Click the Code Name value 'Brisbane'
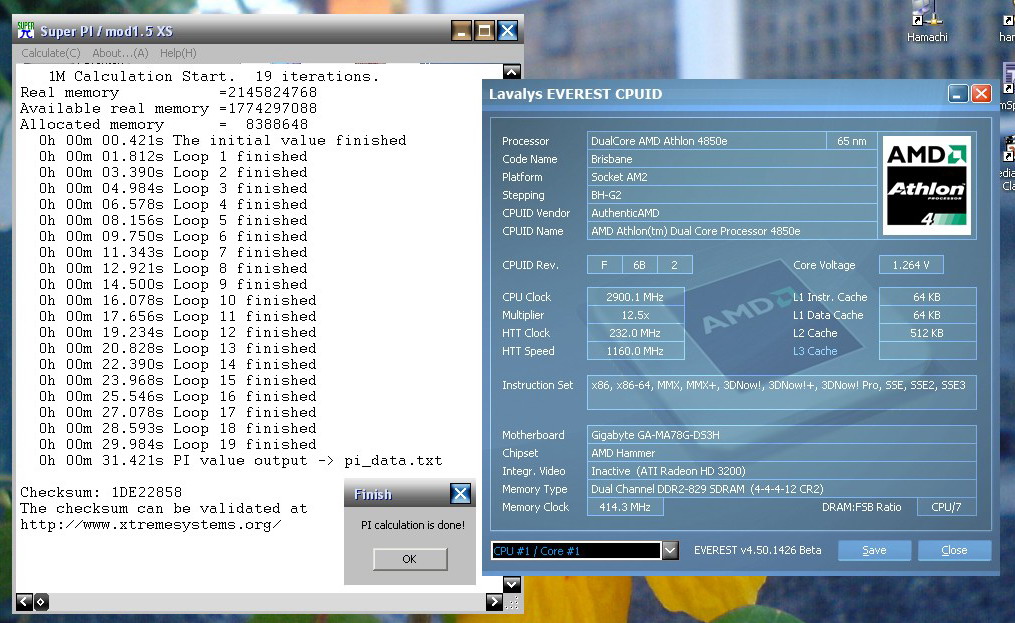The width and height of the screenshot is (1015, 623). click(x=731, y=159)
